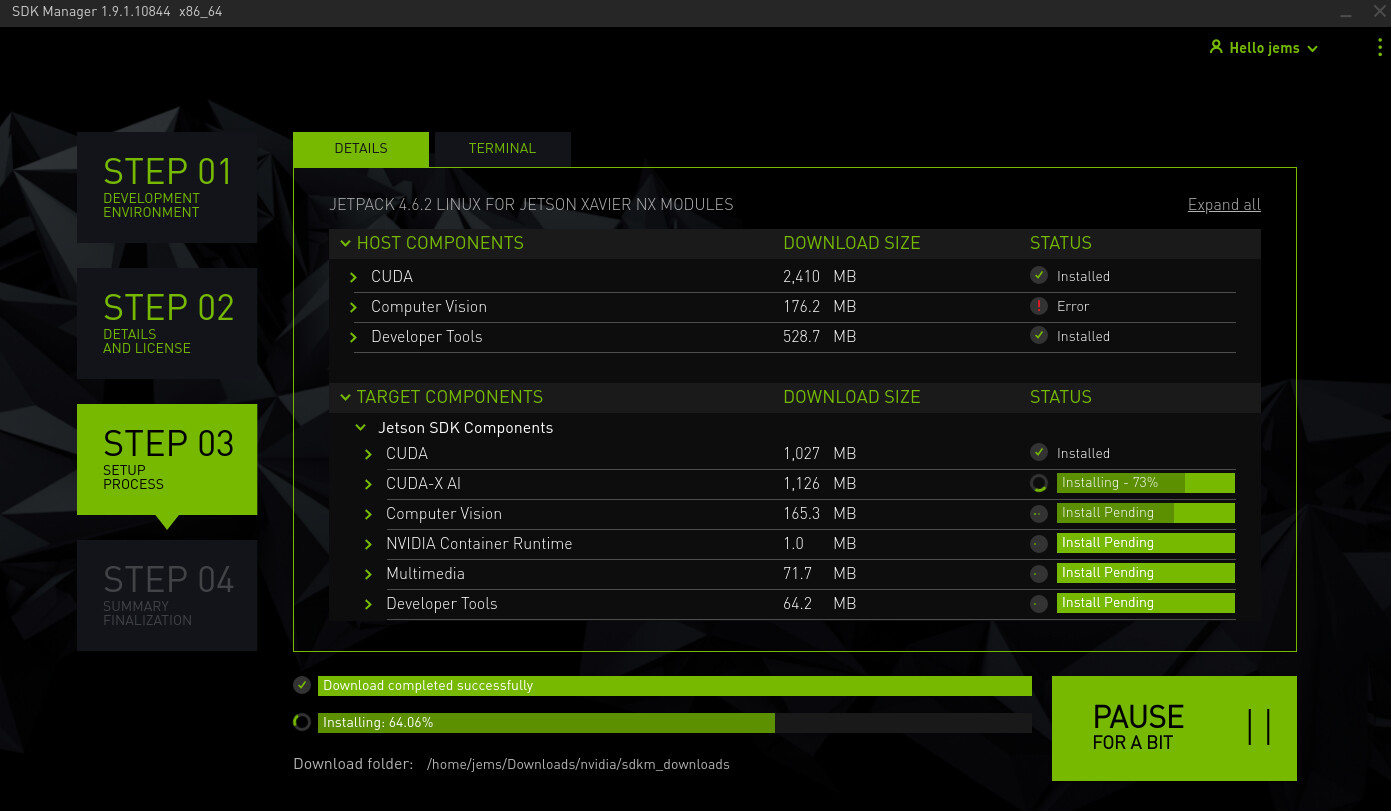
Task: Click the overall Installing 64.06% progress bar
Action: coord(675,723)
